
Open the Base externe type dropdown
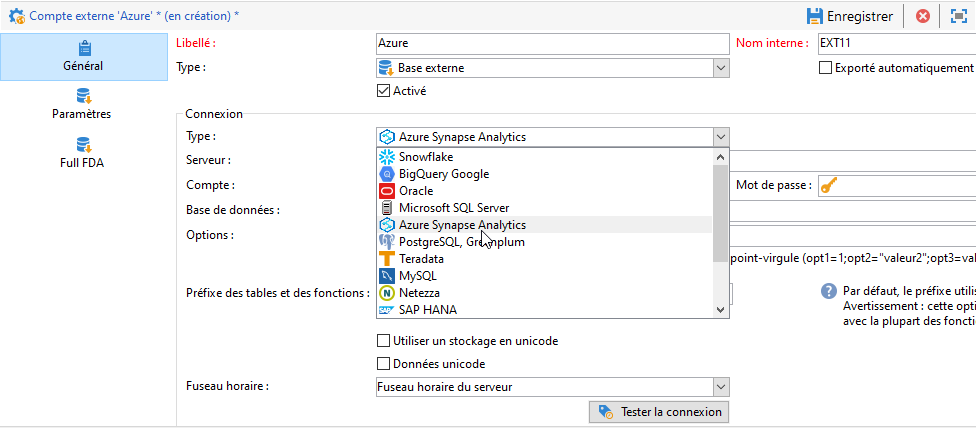pyautogui.click(x=720, y=68)
